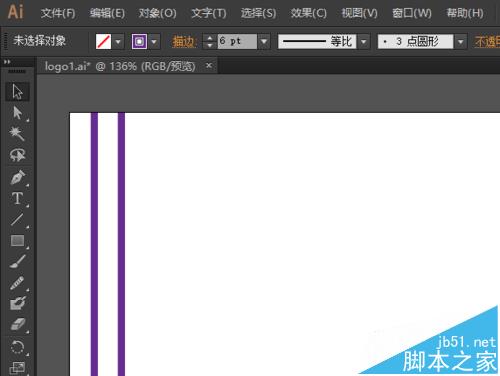Screen dimensions: 500x376
Task: Open the 对象(O) menu
Action: tap(157, 13)
